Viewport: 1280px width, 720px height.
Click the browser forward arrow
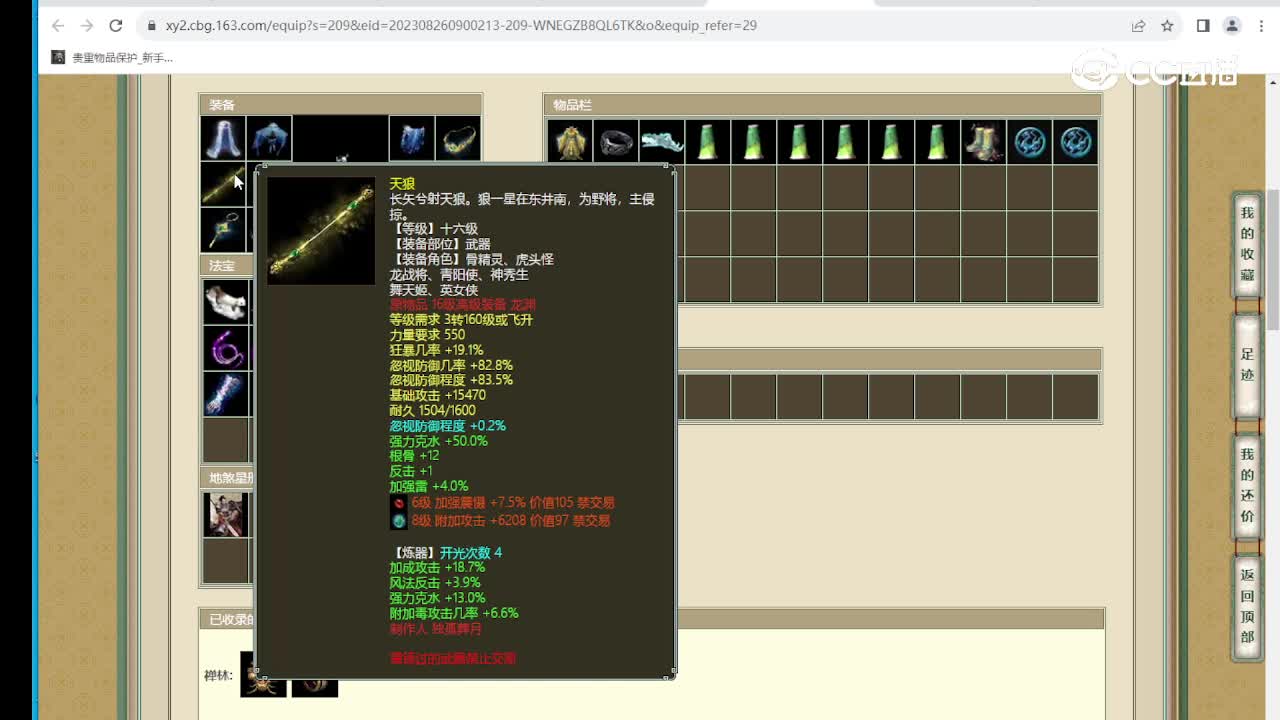[87, 25]
